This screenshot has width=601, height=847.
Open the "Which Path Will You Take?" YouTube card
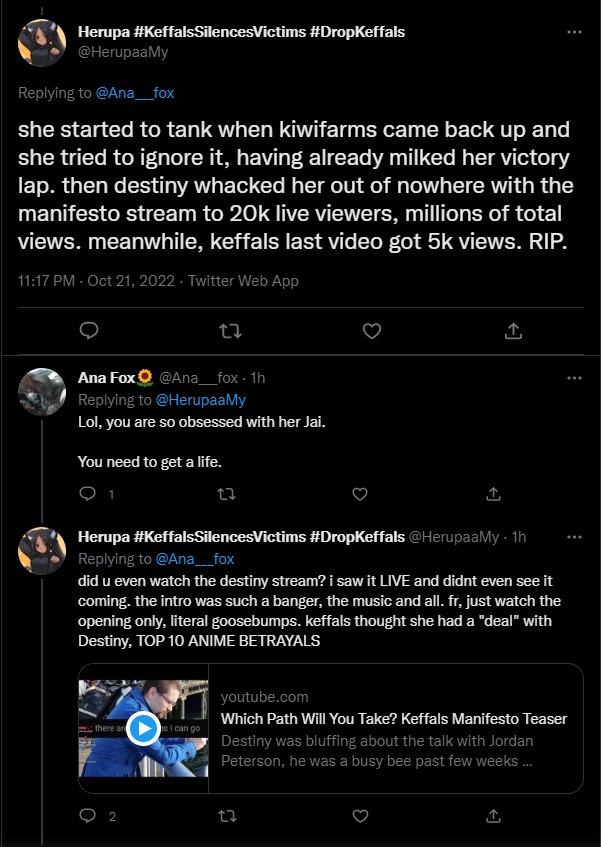pos(394,719)
